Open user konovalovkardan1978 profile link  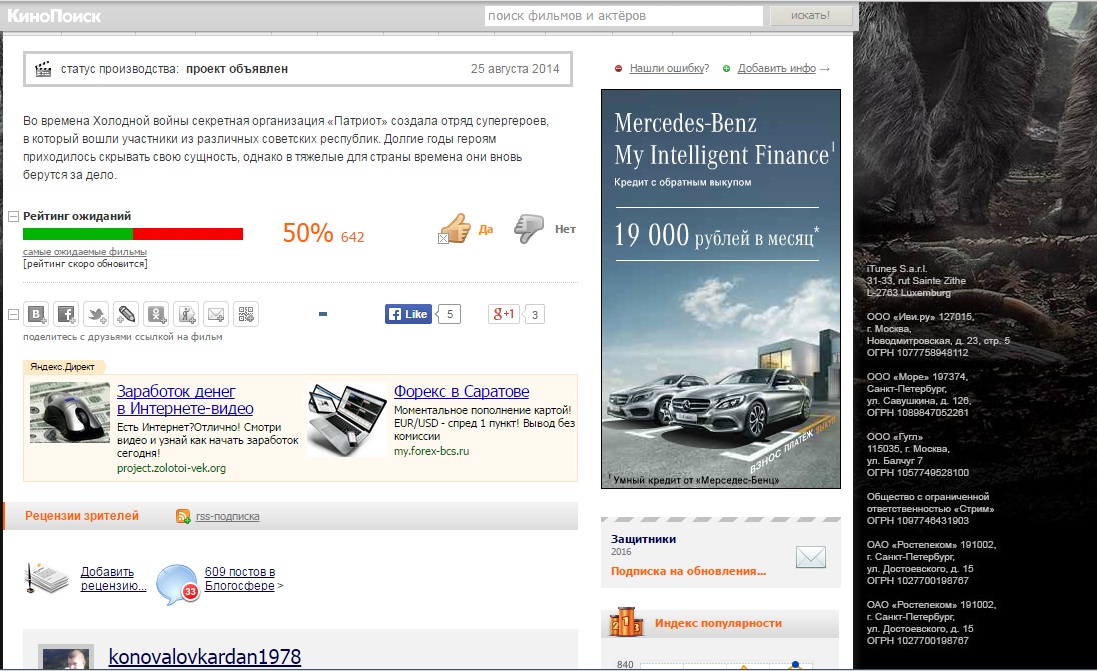[x=205, y=656]
